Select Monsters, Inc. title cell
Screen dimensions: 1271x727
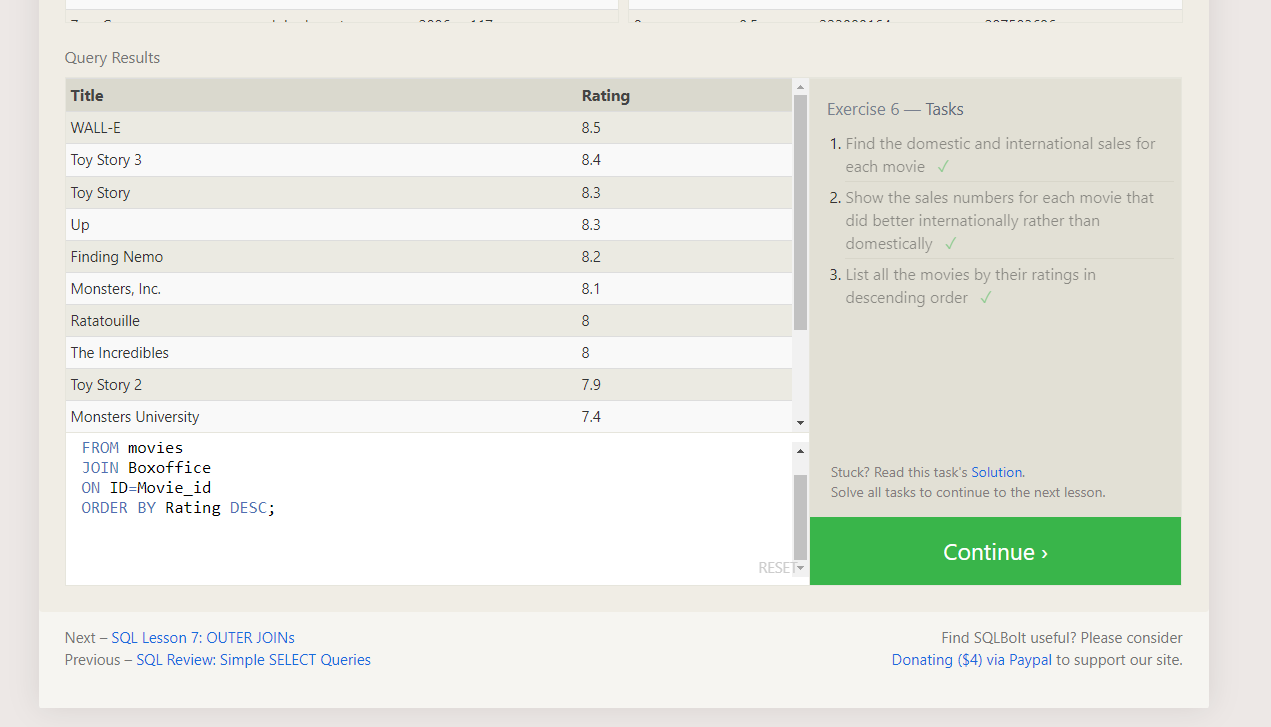click(116, 289)
